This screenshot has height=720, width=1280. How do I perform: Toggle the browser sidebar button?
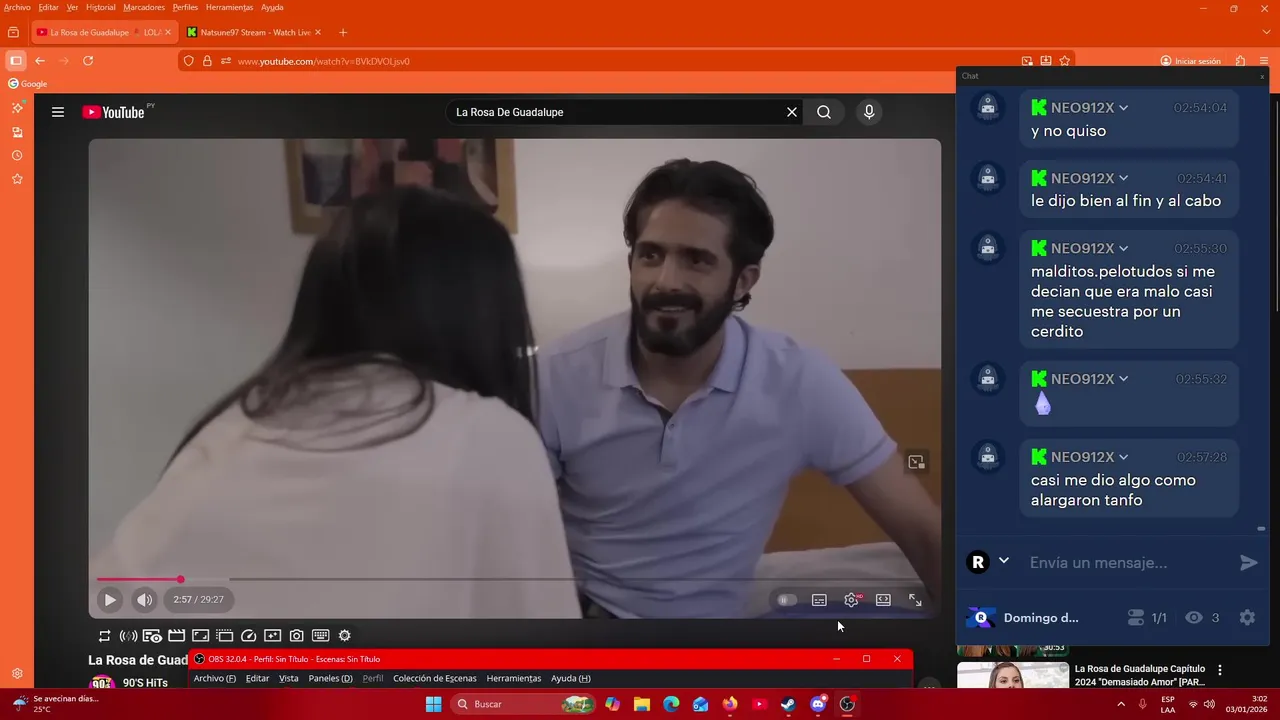coord(15,61)
